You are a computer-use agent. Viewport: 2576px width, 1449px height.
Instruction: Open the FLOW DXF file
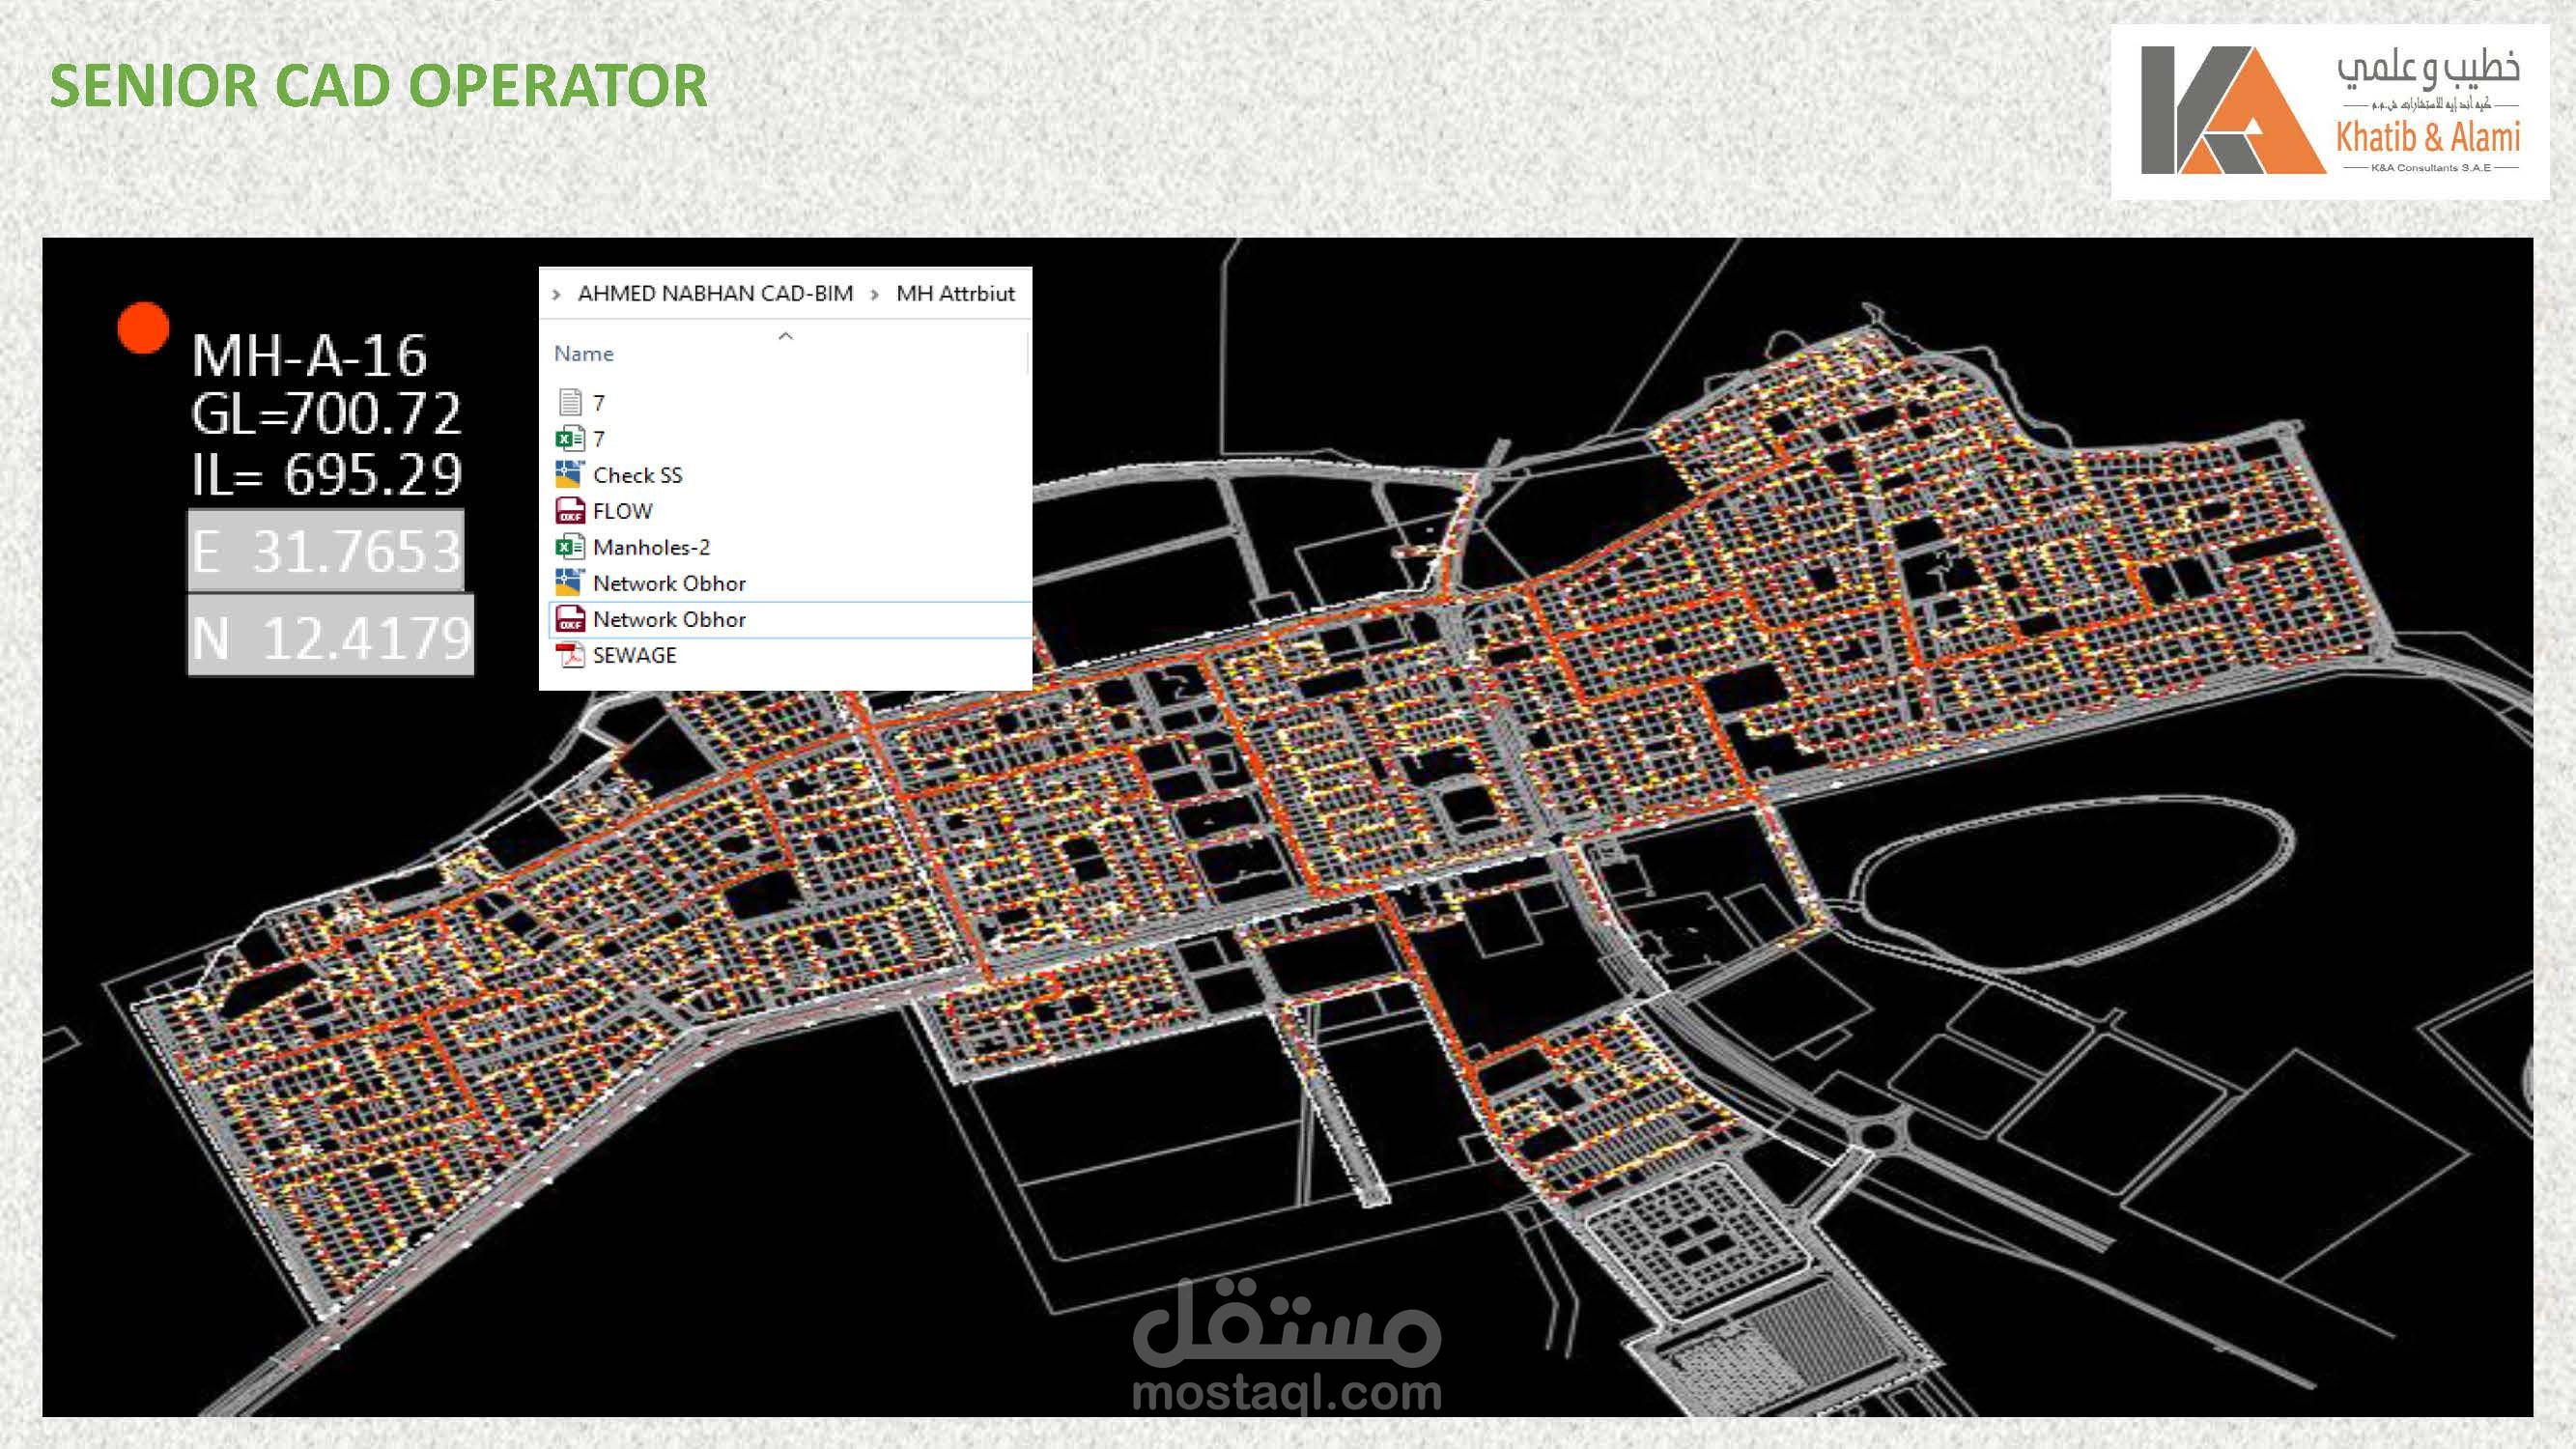pyautogui.click(x=621, y=511)
